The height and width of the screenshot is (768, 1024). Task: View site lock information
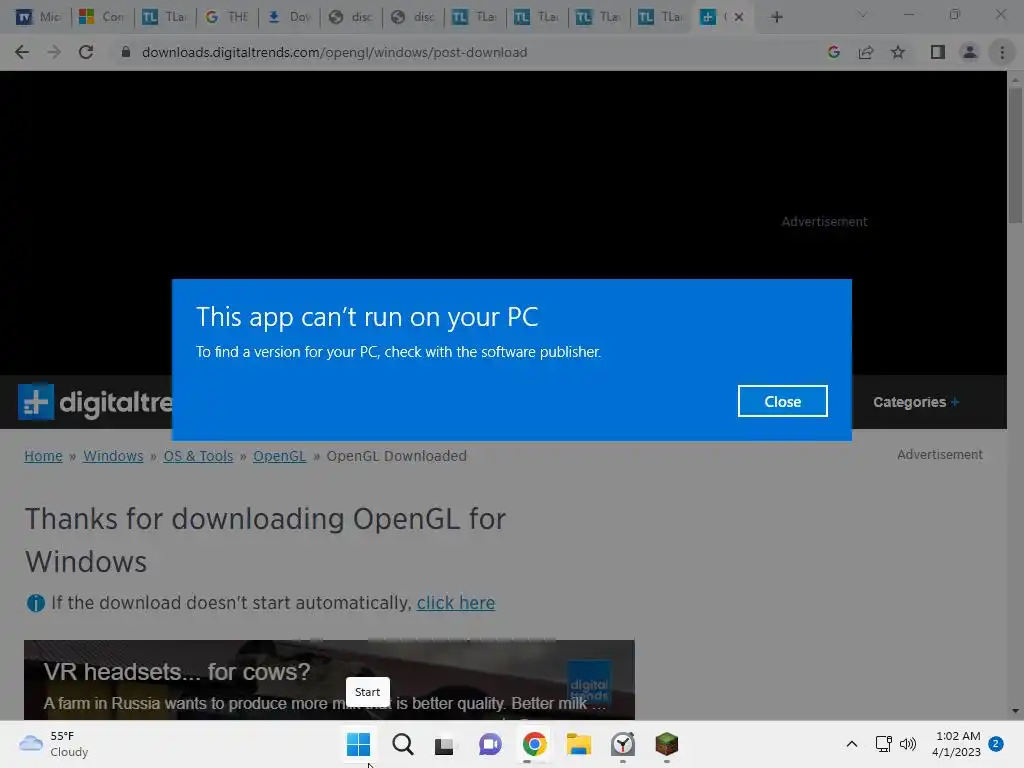[125, 52]
